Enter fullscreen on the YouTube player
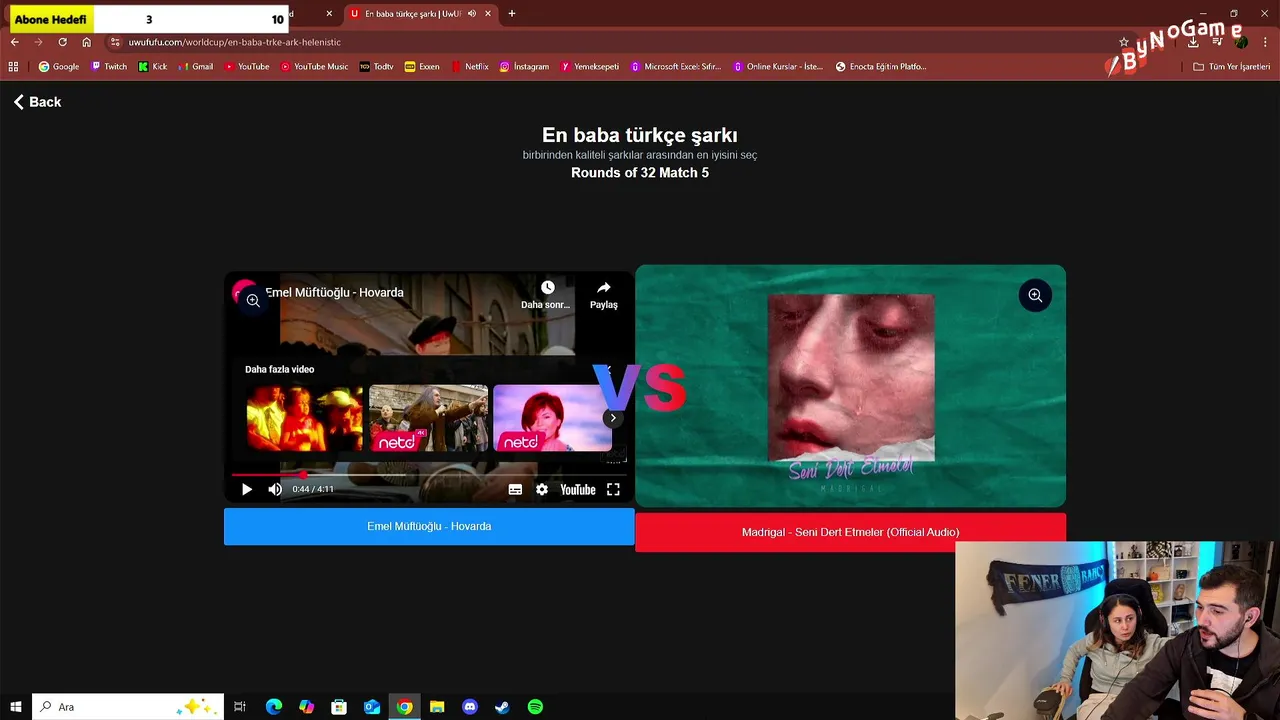 [x=613, y=489]
